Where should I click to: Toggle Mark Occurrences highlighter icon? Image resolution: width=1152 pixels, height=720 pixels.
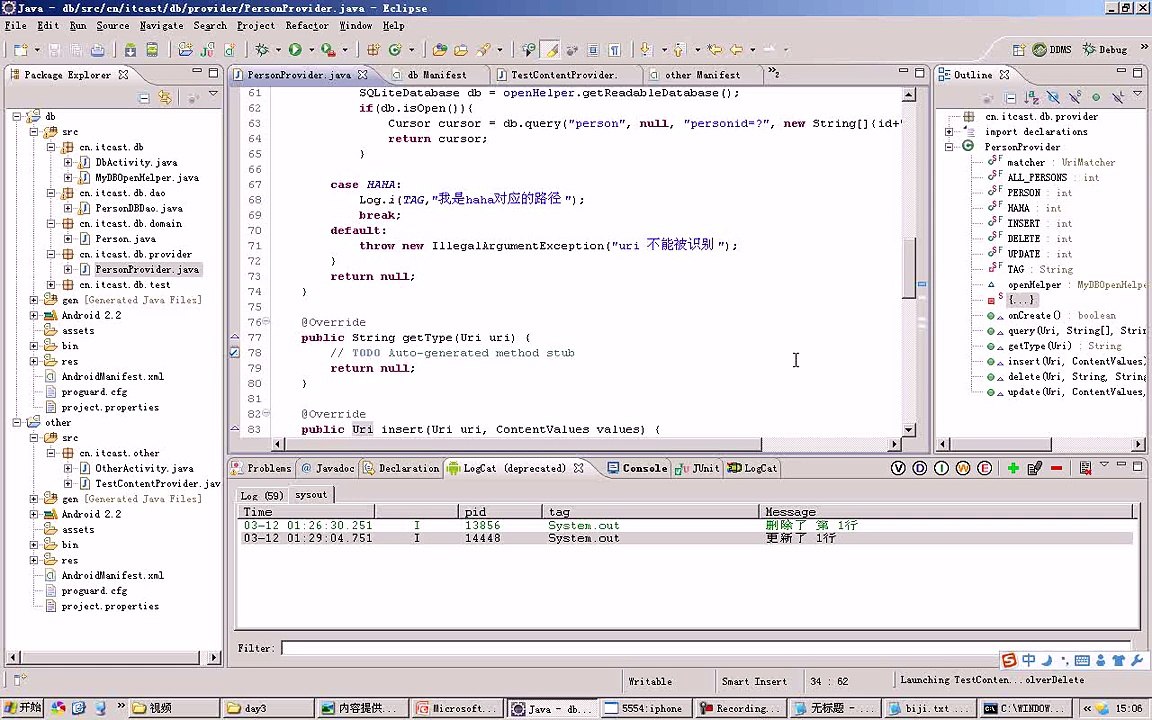550,50
